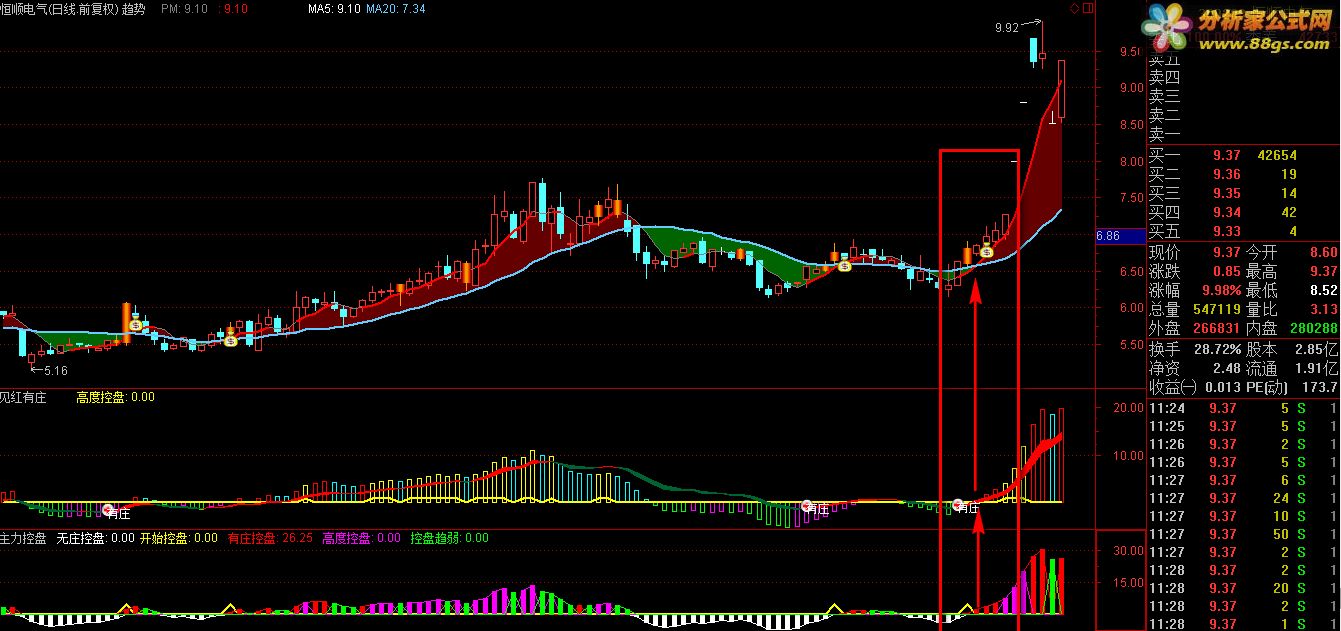Click the 9.00 price axis label
Screen dimensions: 1341x631
pos(1130,88)
